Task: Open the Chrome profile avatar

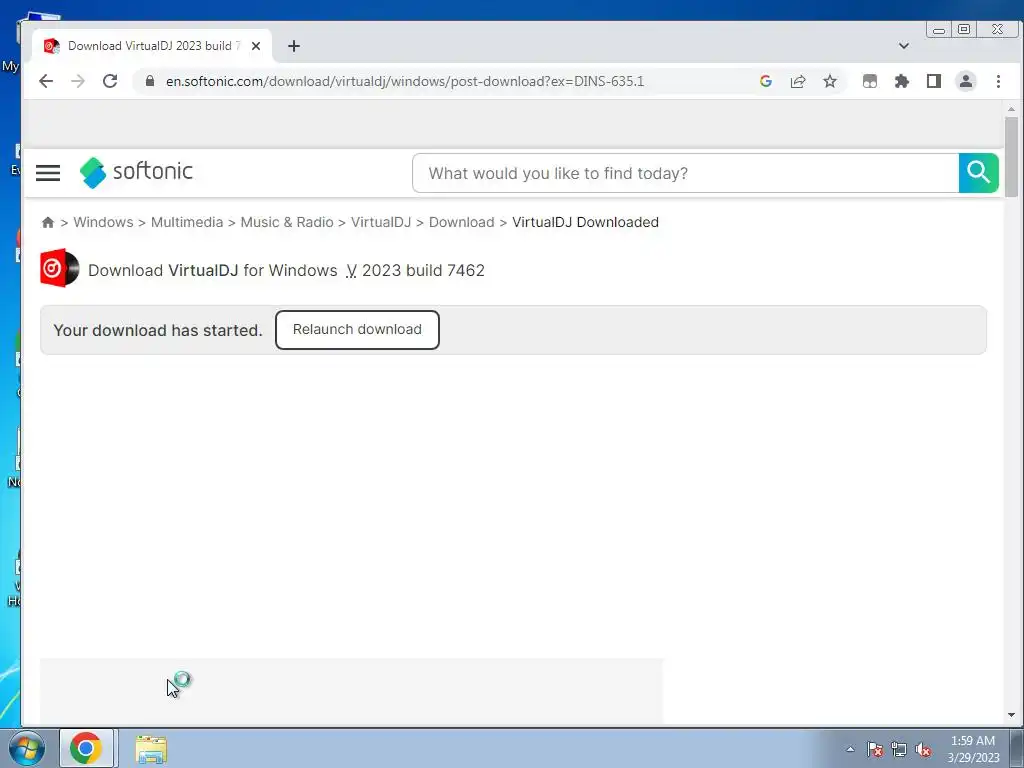Action: [x=966, y=81]
